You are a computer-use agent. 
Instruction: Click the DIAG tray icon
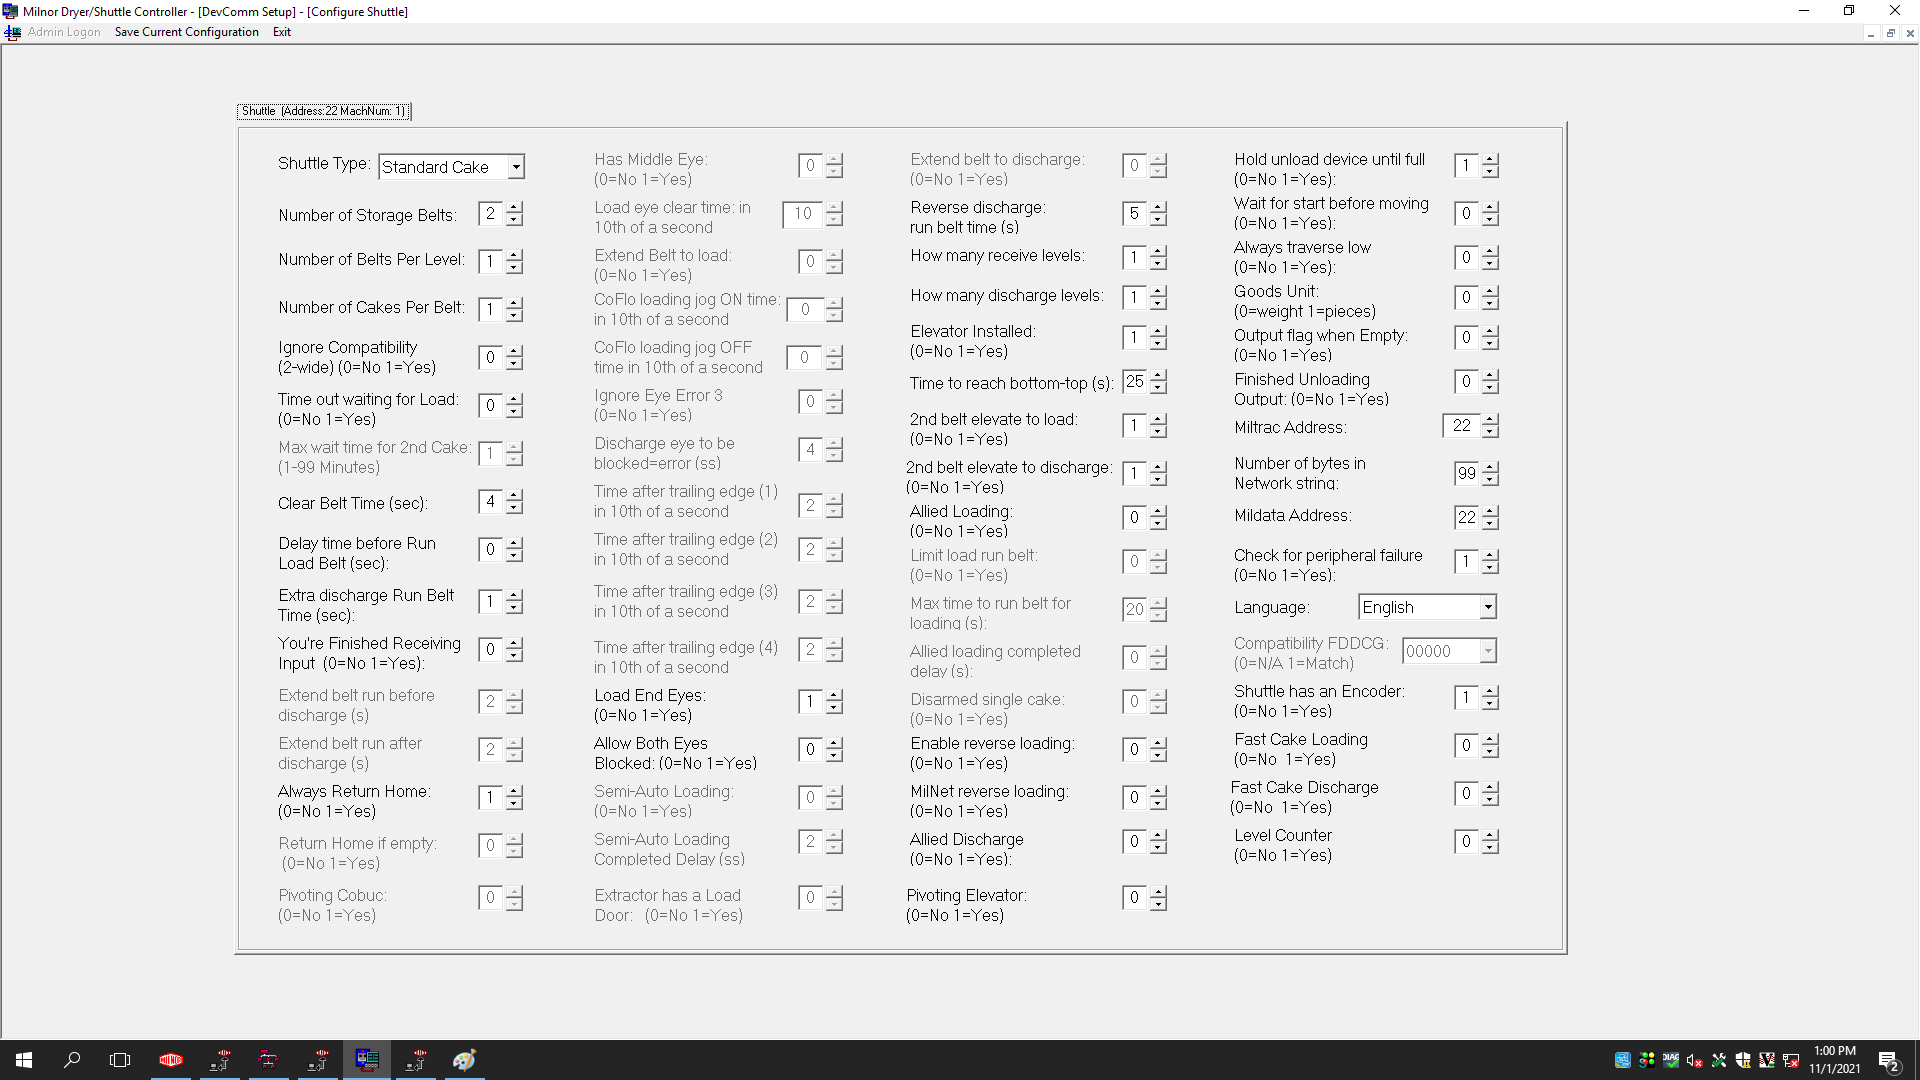click(x=1670, y=1060)
